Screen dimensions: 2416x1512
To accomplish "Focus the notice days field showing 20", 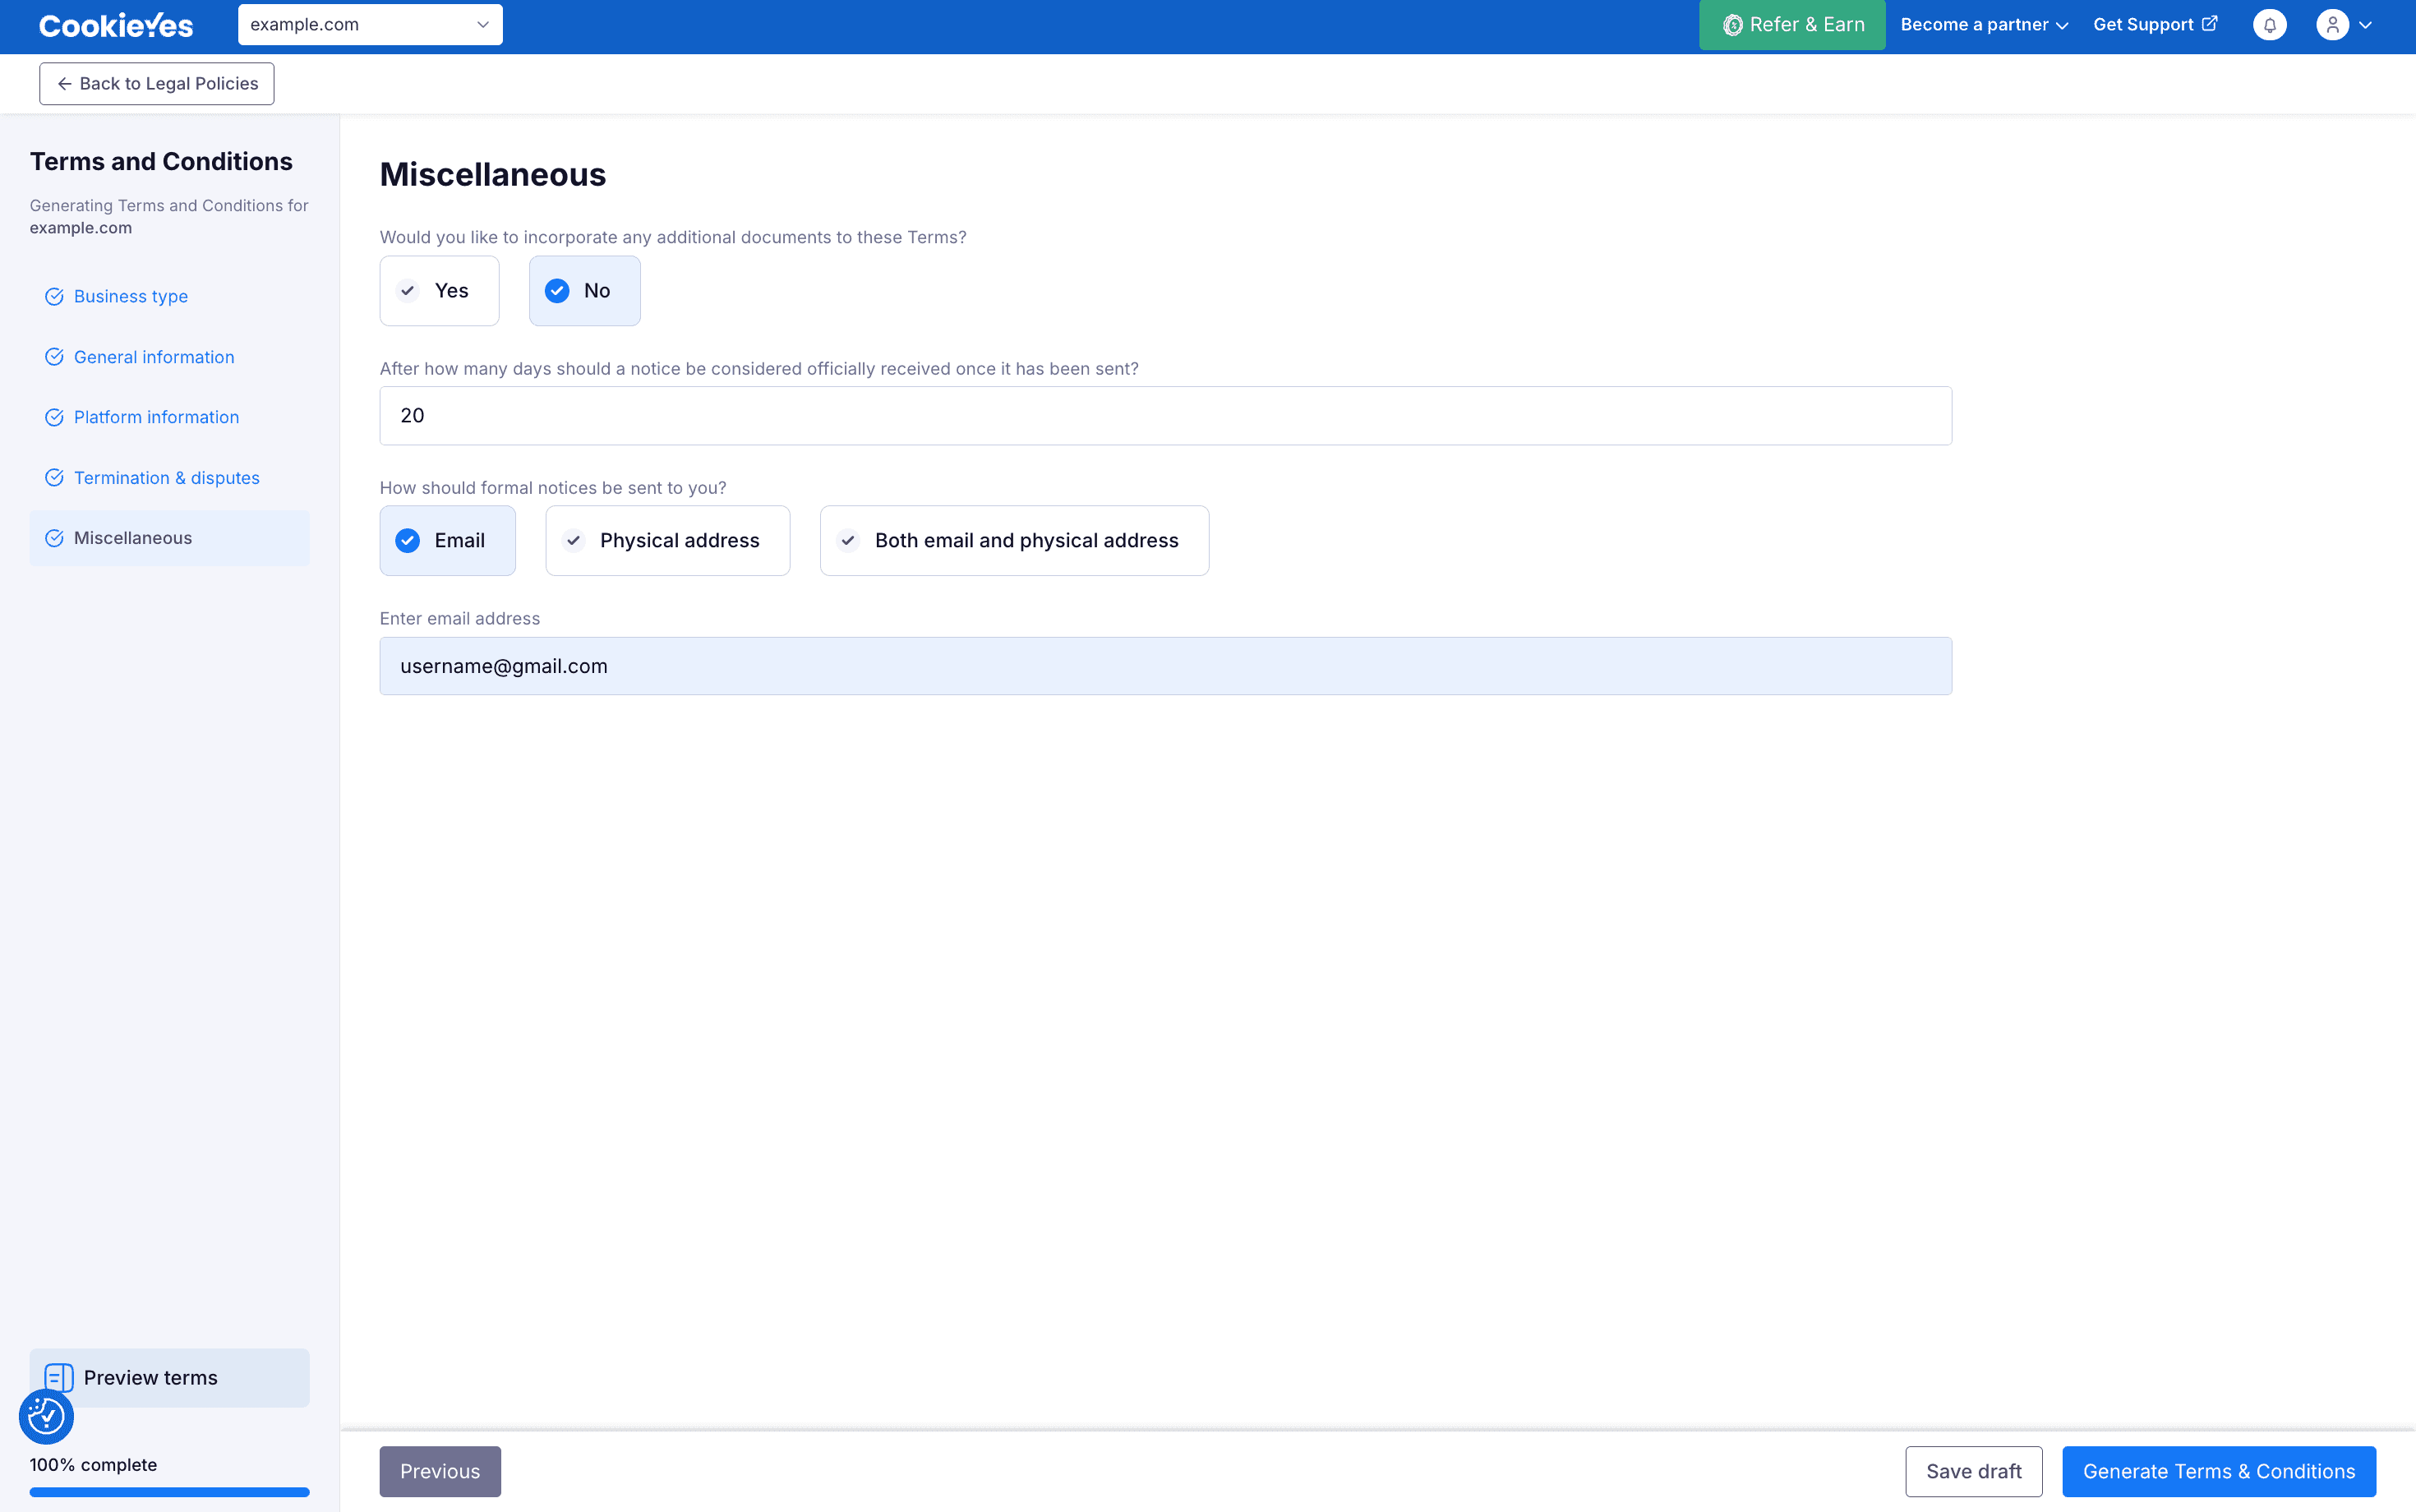I will [x=1165, y=416].
